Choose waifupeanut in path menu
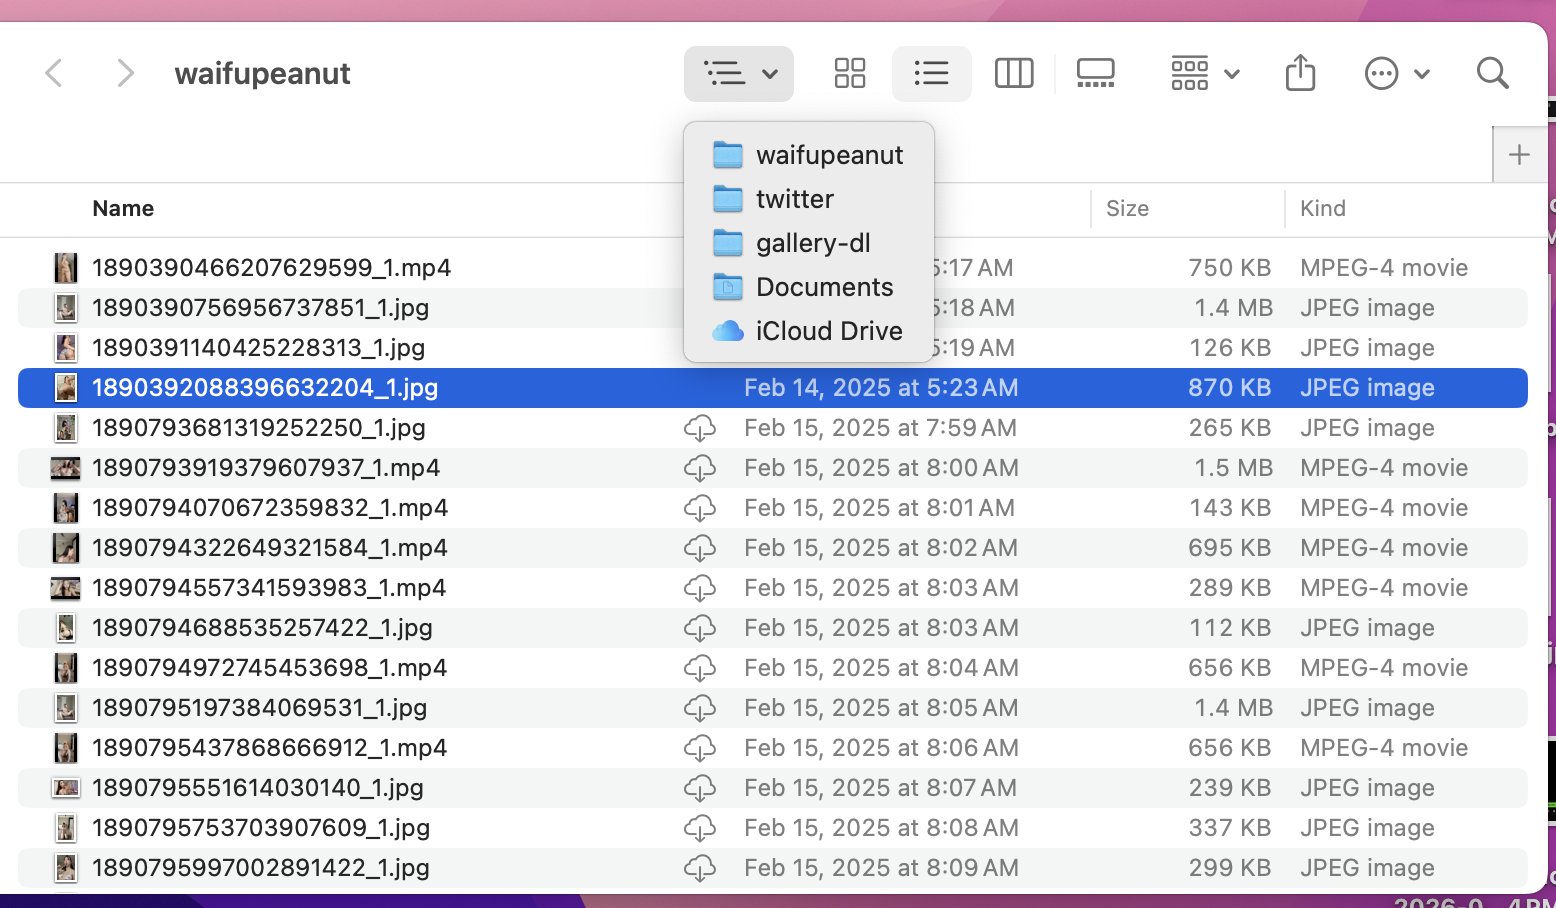1556x908 pixels. [808, 155]
